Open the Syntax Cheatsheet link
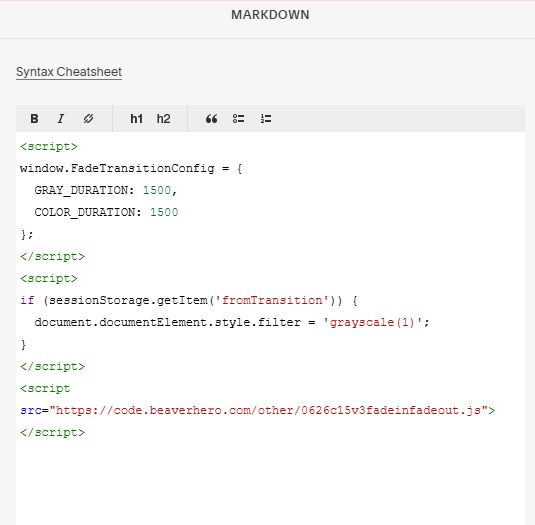The width and height of the screenshot is (535, 525). (x=69, y=72)
